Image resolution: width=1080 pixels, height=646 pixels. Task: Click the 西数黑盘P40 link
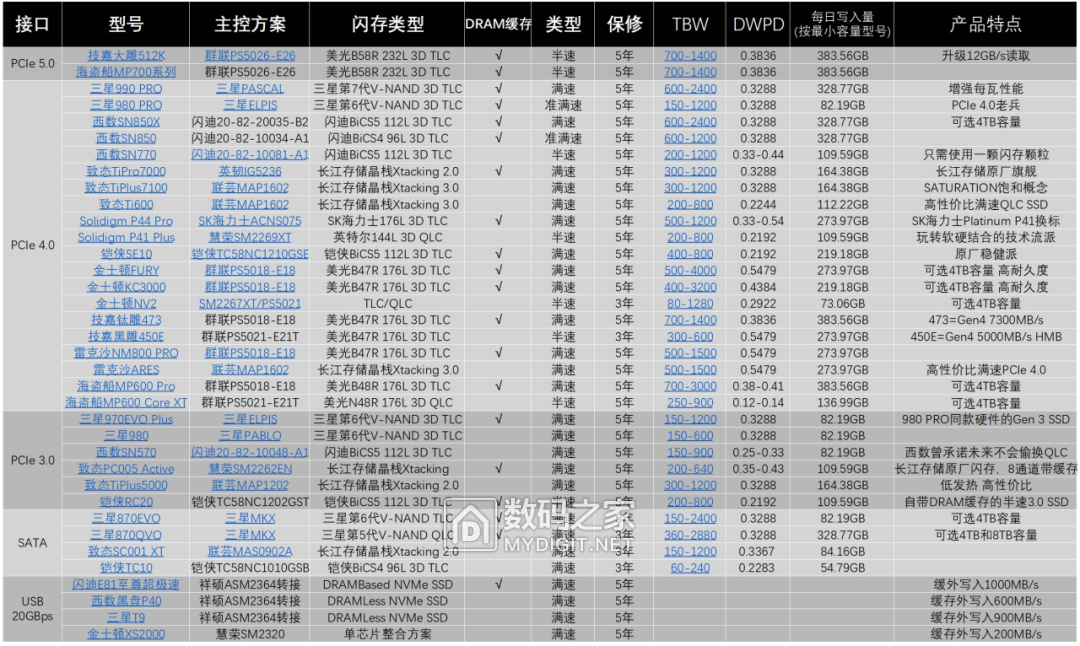[126, 601]
